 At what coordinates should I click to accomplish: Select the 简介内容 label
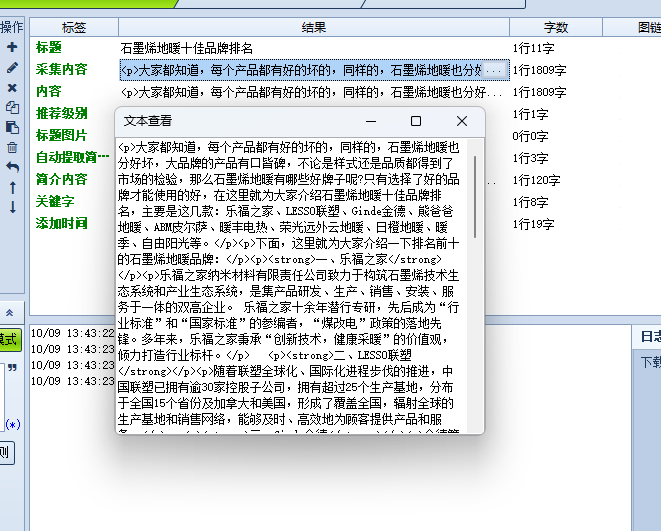click(62, 179)
